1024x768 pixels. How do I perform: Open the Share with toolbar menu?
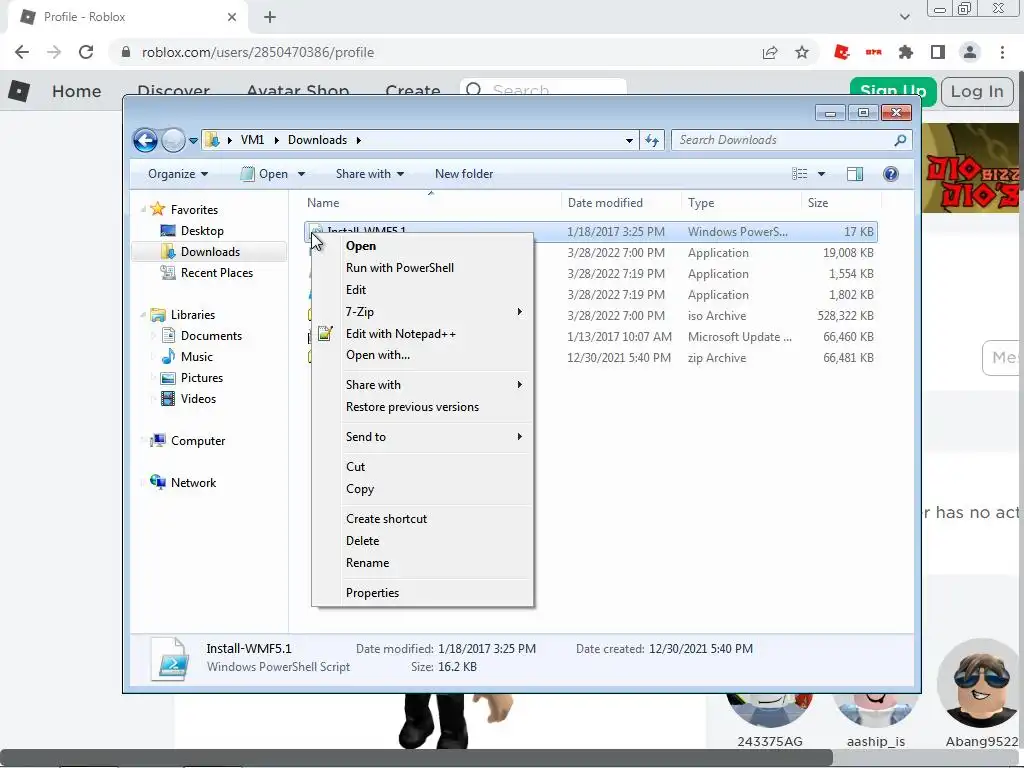[x=370, y=174]
